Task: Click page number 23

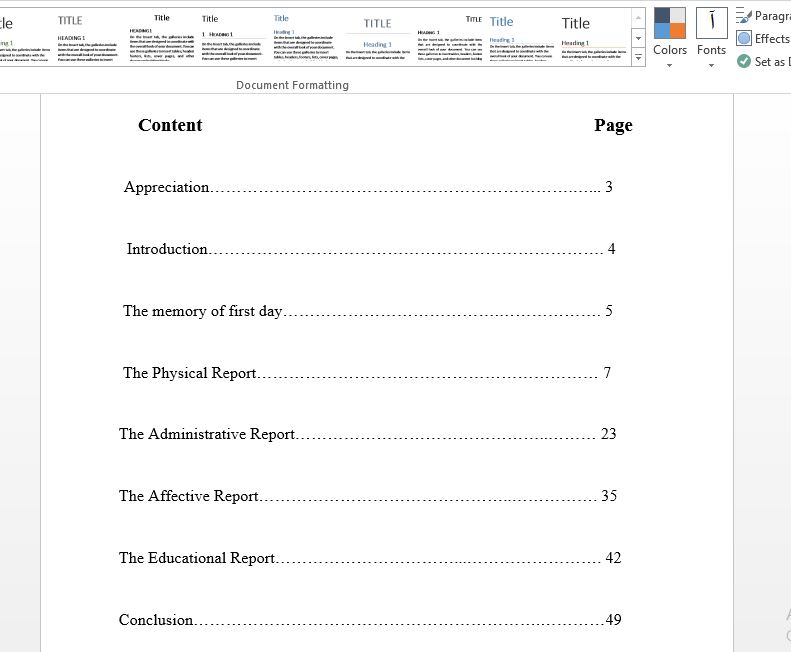Action: coord(608,434)
